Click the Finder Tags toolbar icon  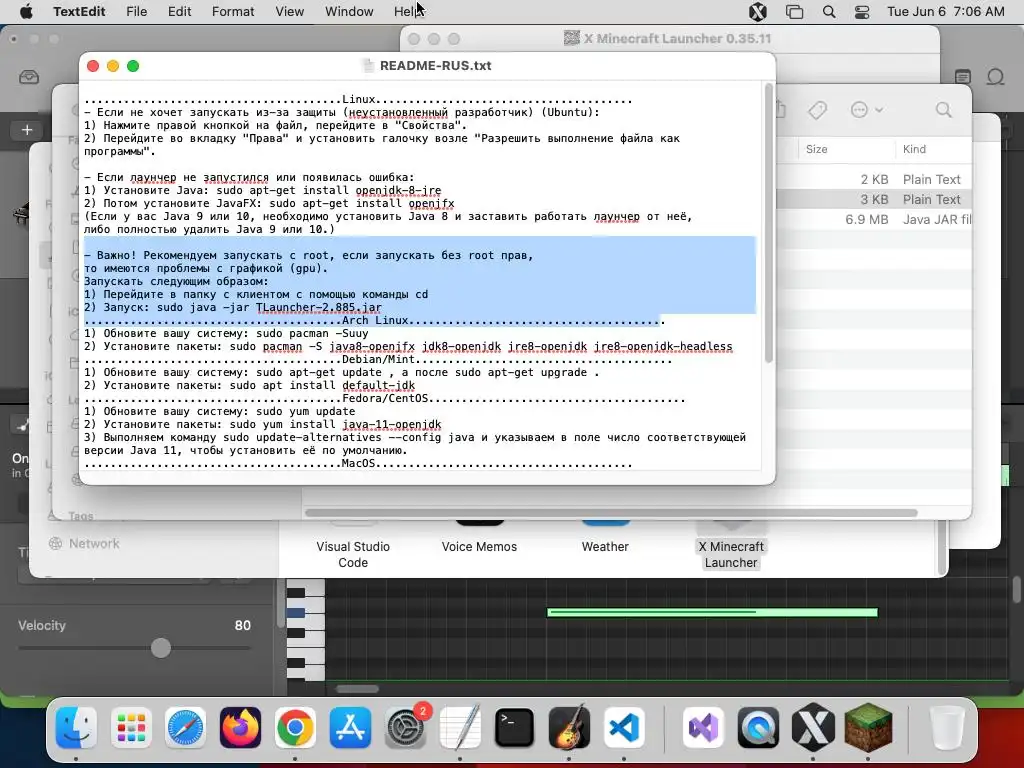(x=817, y=110)
